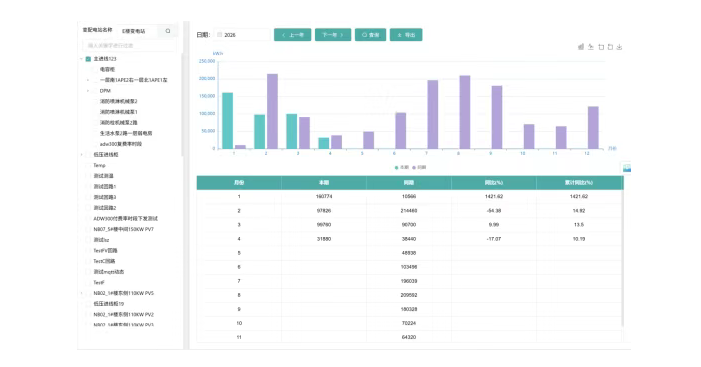Open the 2026 year date picker

click(243, 35)
